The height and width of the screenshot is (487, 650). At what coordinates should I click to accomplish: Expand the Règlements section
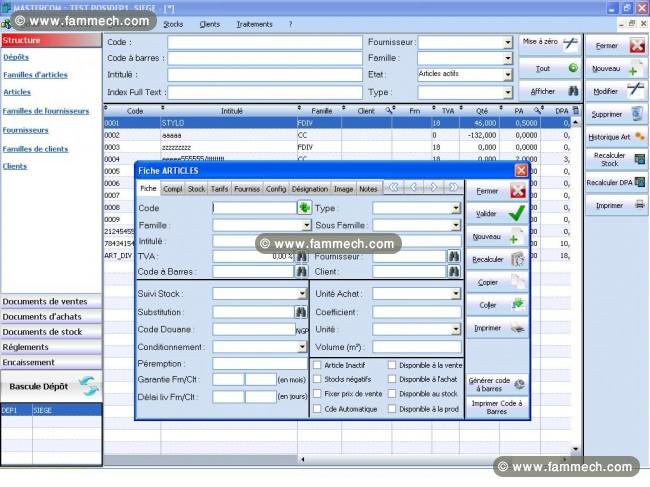pos(51,347)
